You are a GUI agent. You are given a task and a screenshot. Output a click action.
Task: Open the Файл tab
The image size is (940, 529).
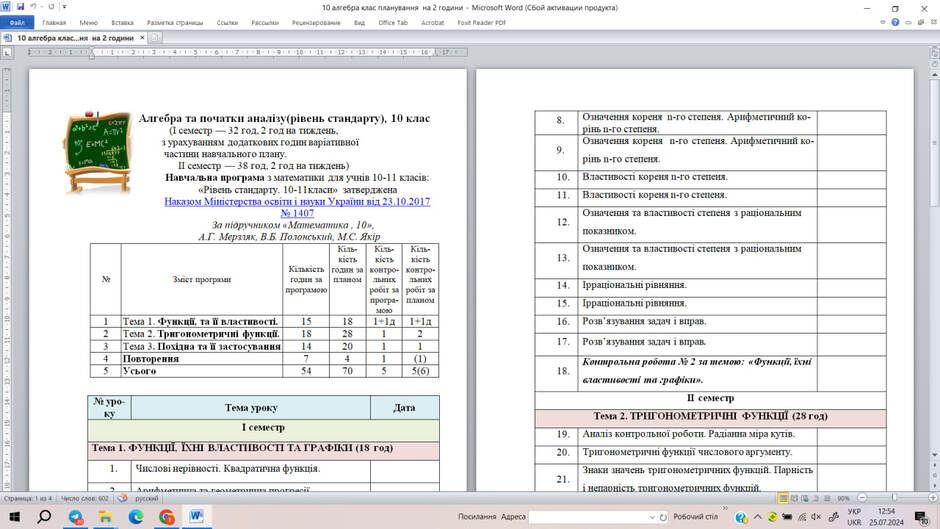[x=17, y=23]
